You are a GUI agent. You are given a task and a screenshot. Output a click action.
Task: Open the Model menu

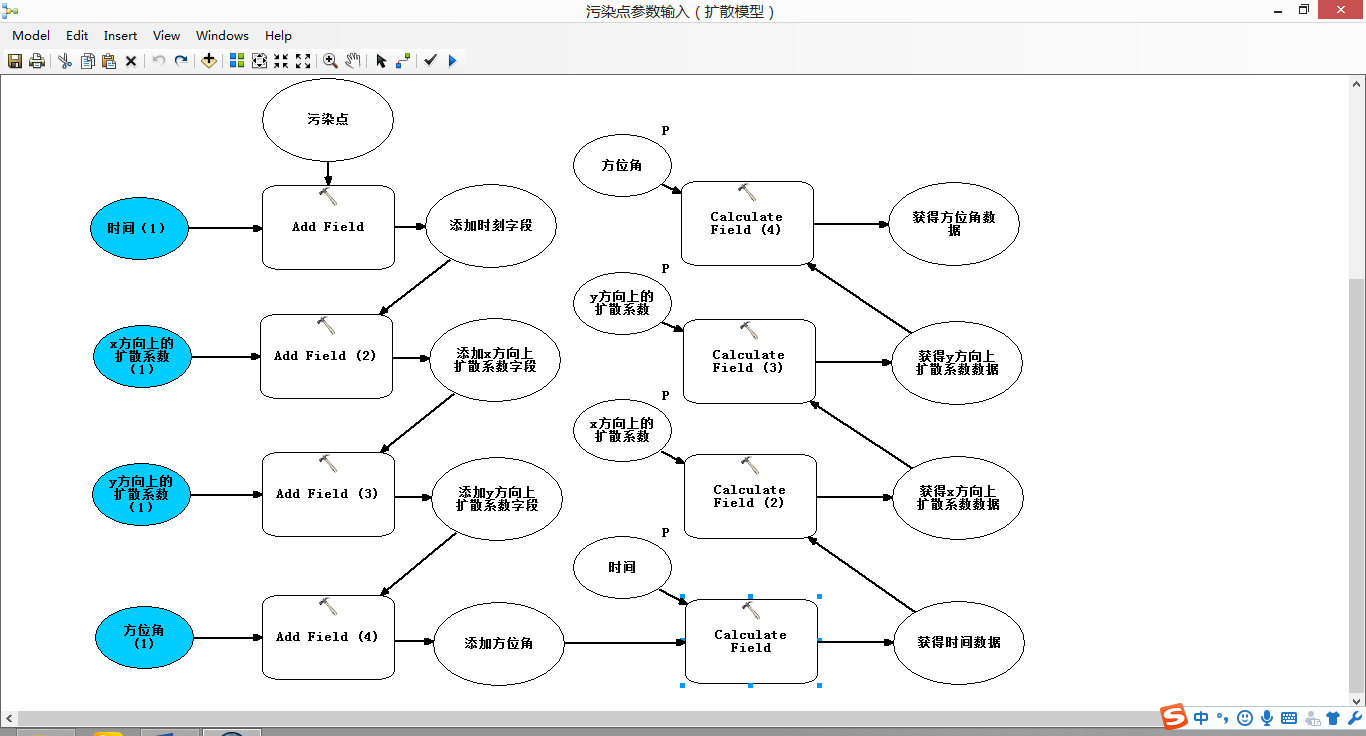[31, 35]
